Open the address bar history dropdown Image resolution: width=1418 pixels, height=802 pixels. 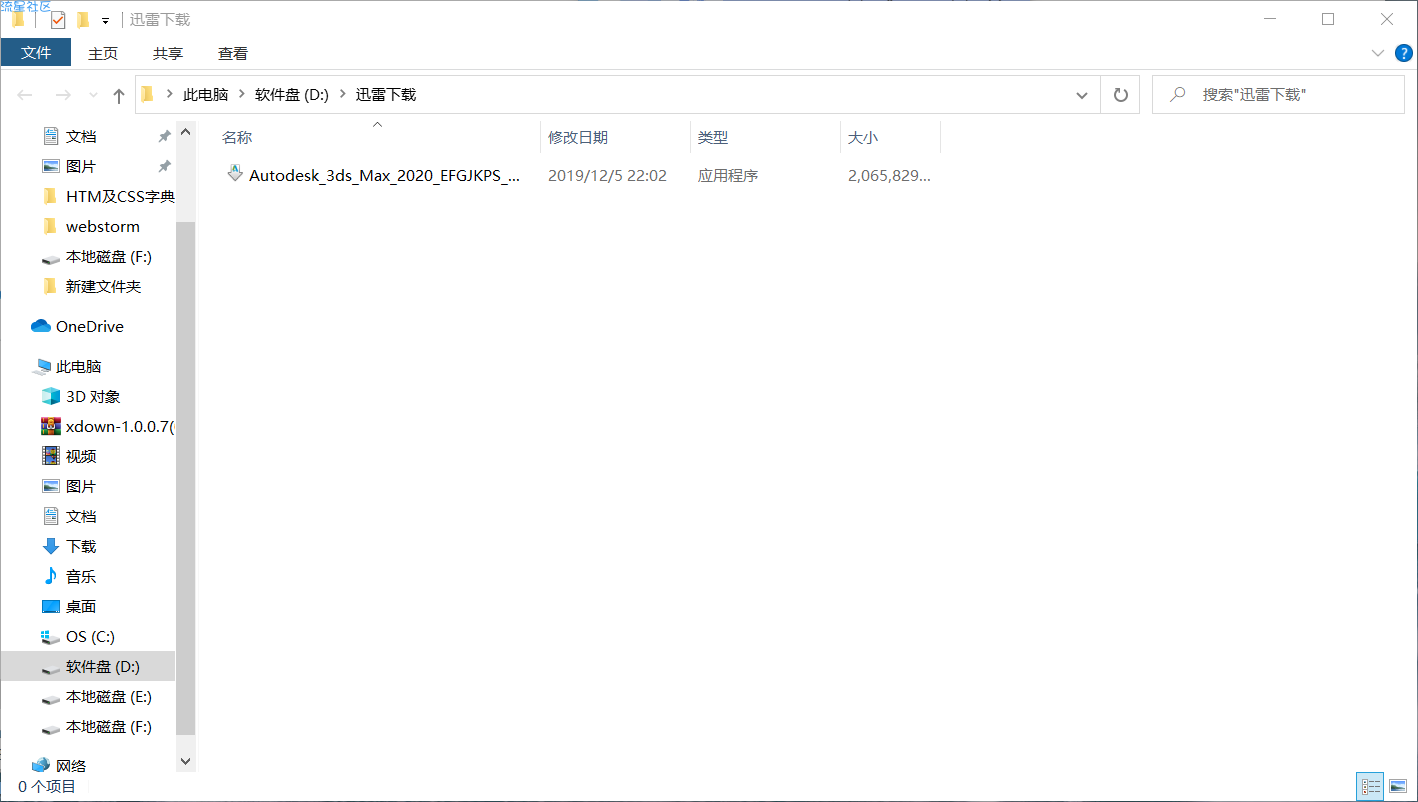[x=1082, y=95]
